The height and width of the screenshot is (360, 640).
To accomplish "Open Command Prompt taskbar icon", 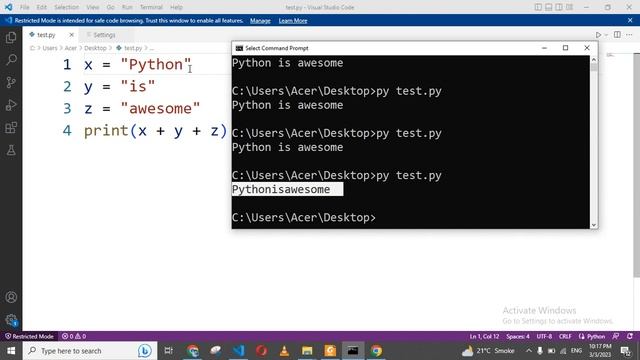I will [353, 351].
